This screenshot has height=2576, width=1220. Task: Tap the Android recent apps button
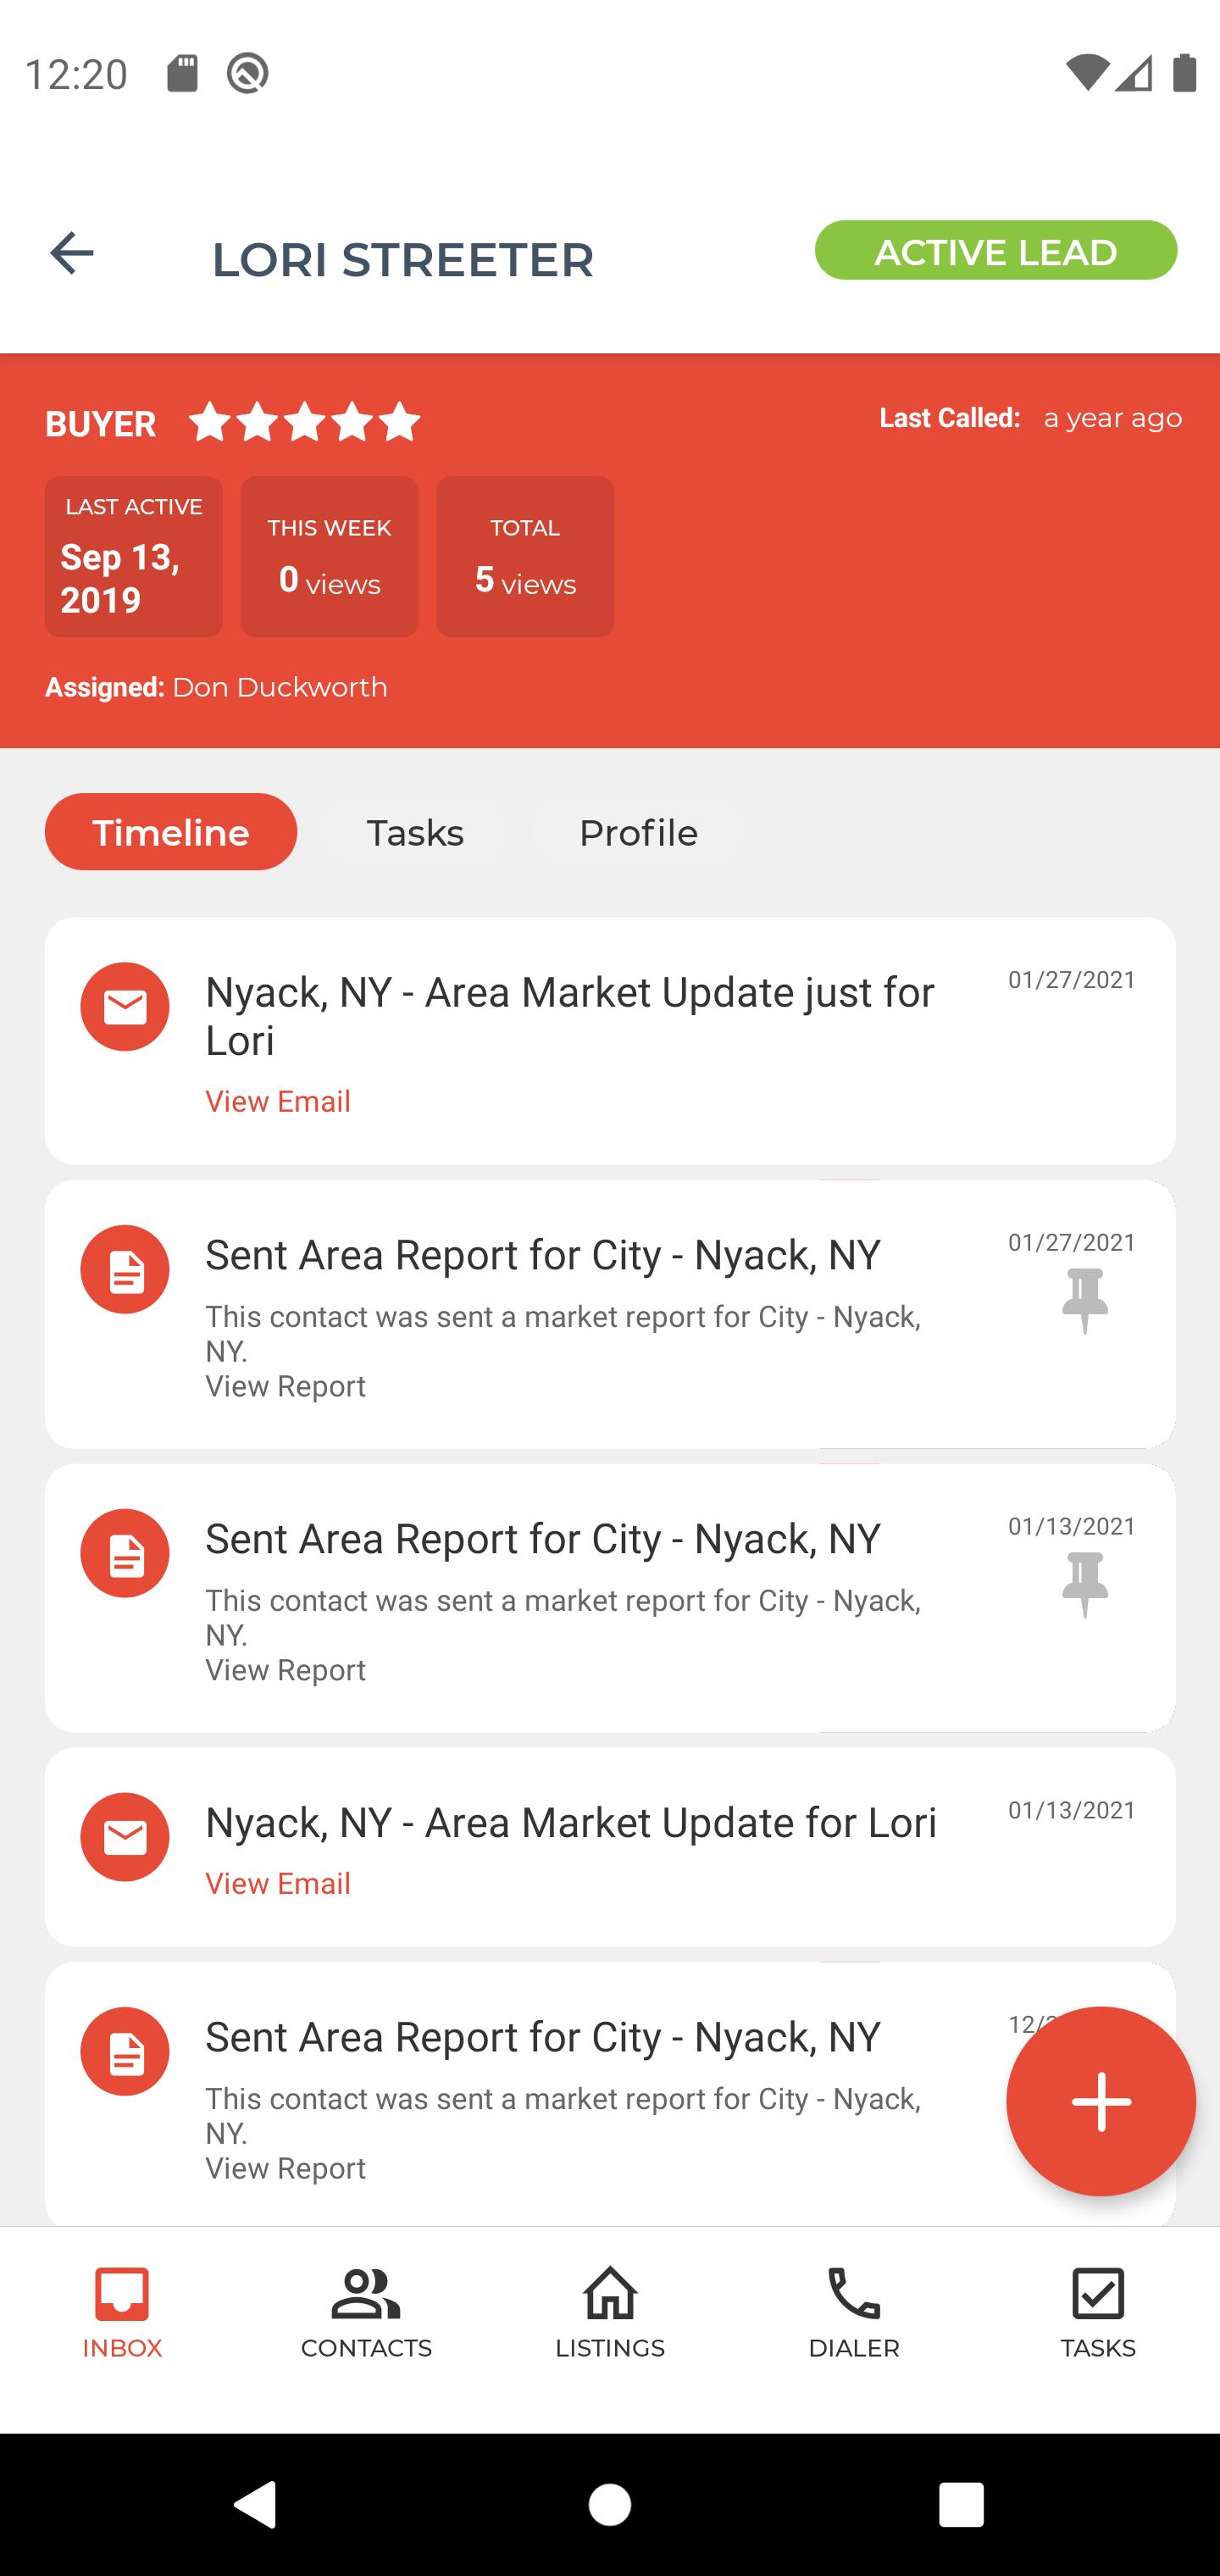tap(961, 2505)
